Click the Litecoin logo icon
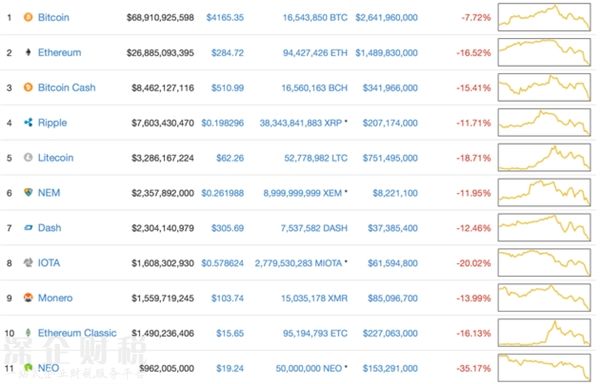The image size is (600, 384). (28, 157)
